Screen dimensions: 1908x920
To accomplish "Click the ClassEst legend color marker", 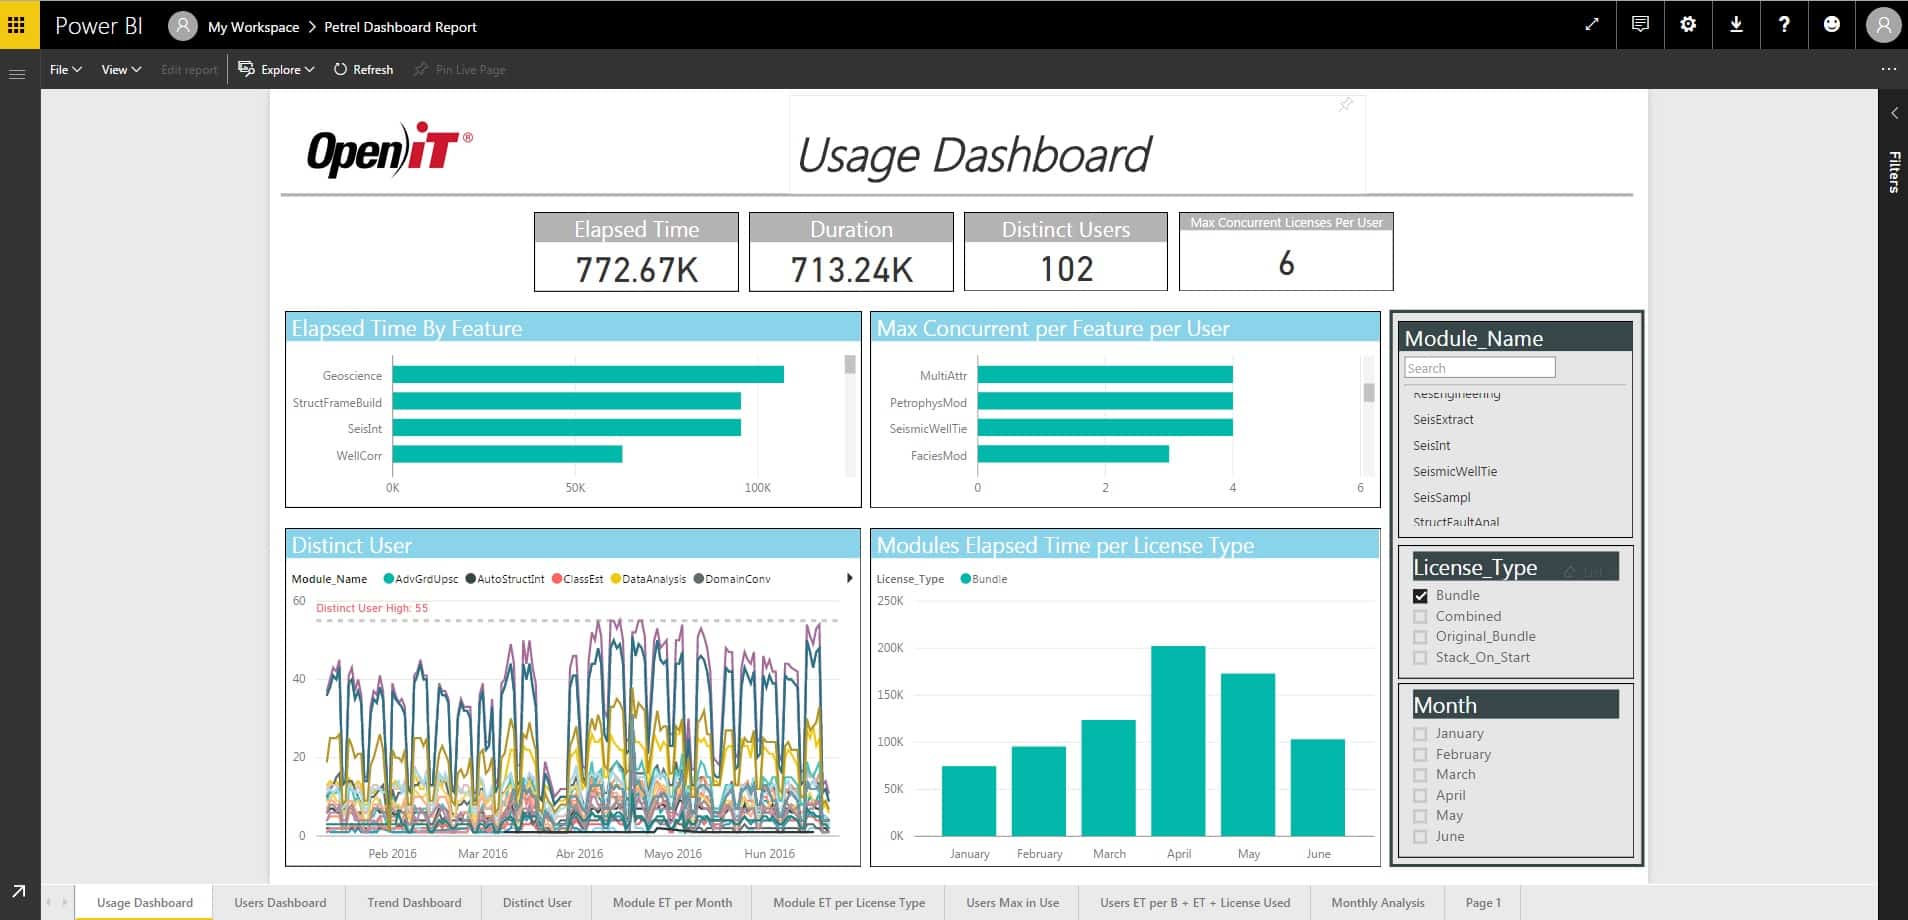I will pos(556,579).
